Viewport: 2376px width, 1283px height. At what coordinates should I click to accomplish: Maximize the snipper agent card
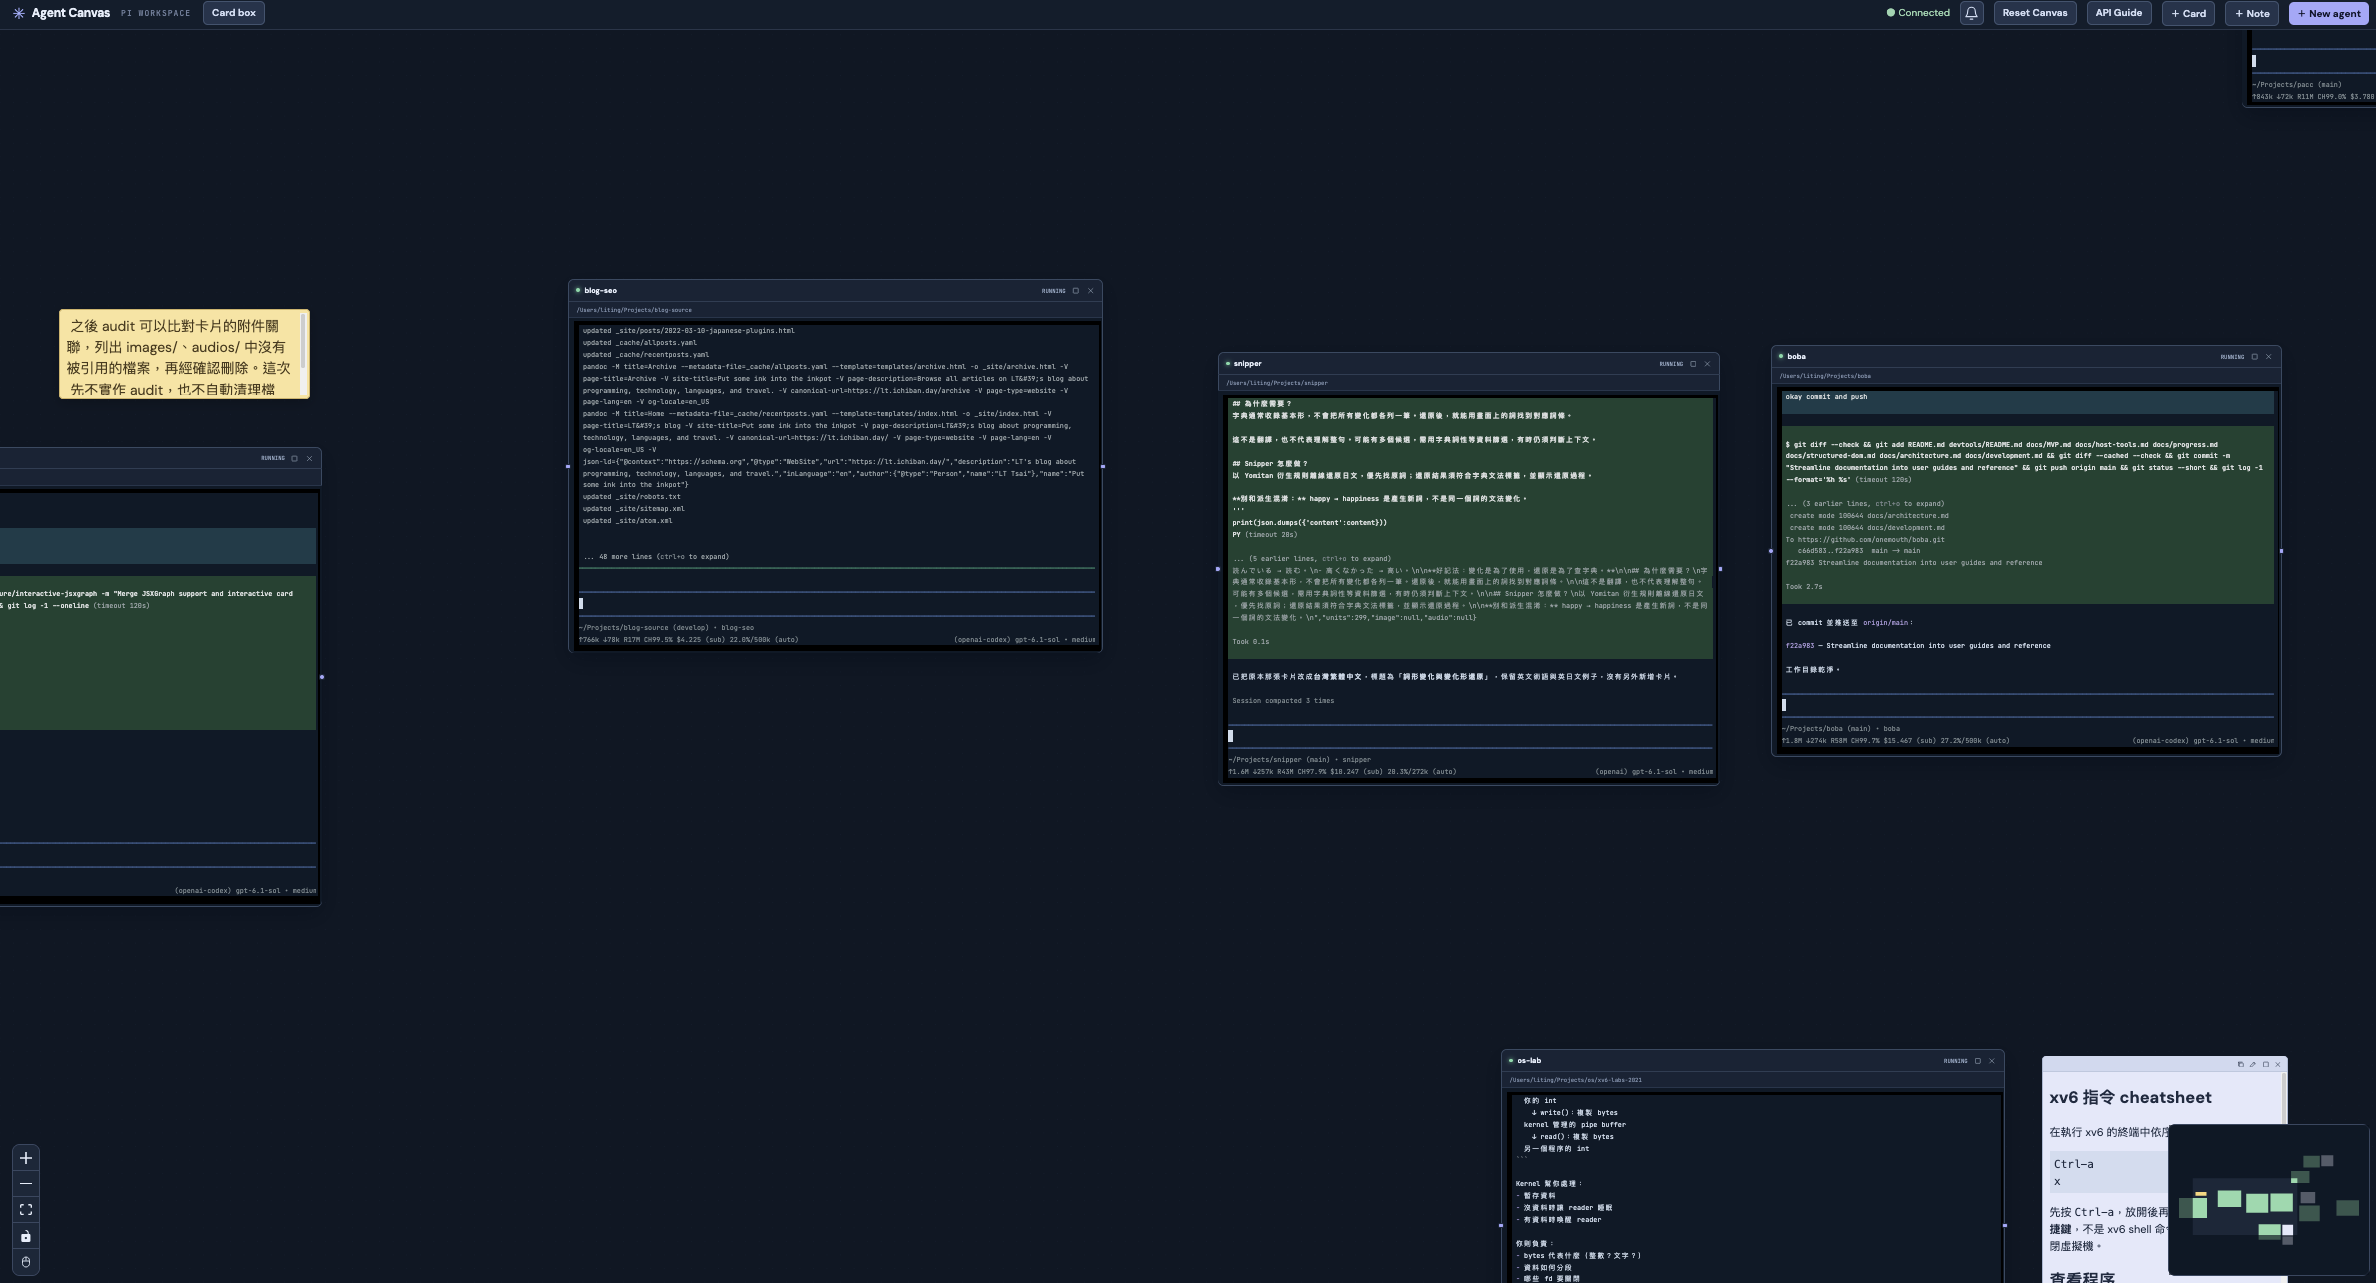pyautogui.click(x=1693, y=364)
